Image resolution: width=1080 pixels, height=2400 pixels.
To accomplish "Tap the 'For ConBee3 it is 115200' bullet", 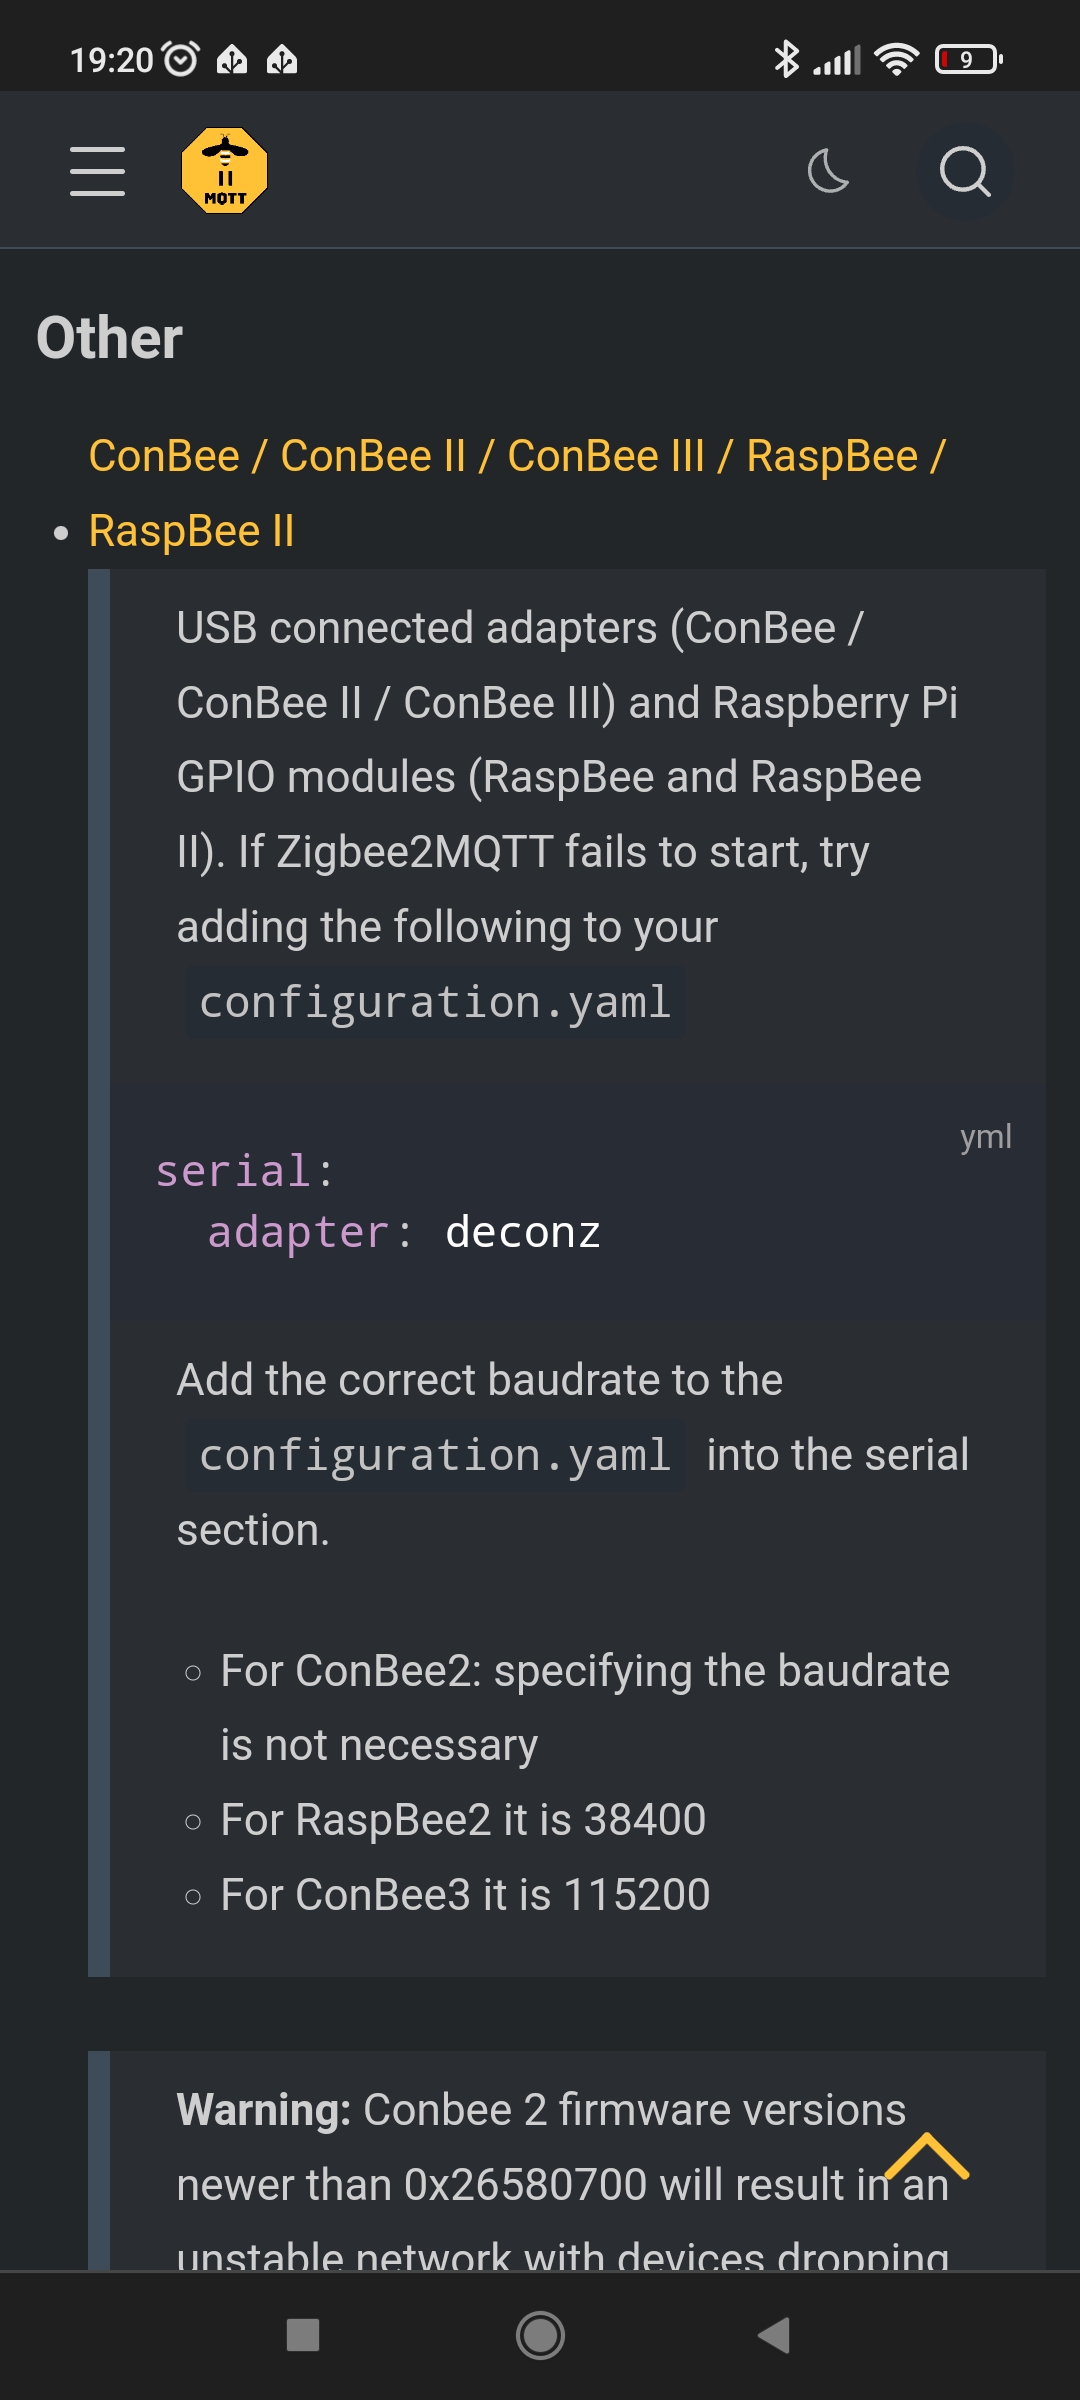I will click(465, 1895).
